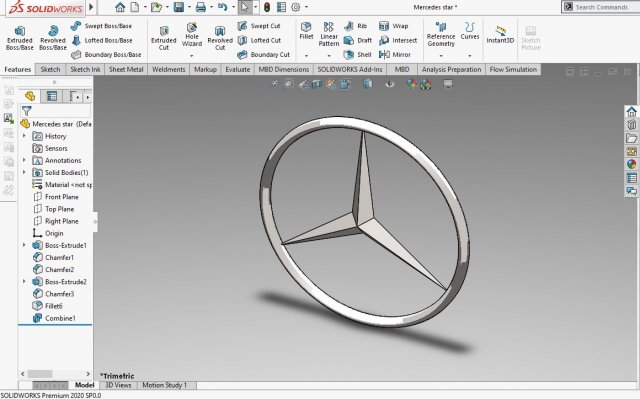Expand the Curves dropdown arrow
The height and width of the screenshot is (399, 640).
tap(470, 55)
